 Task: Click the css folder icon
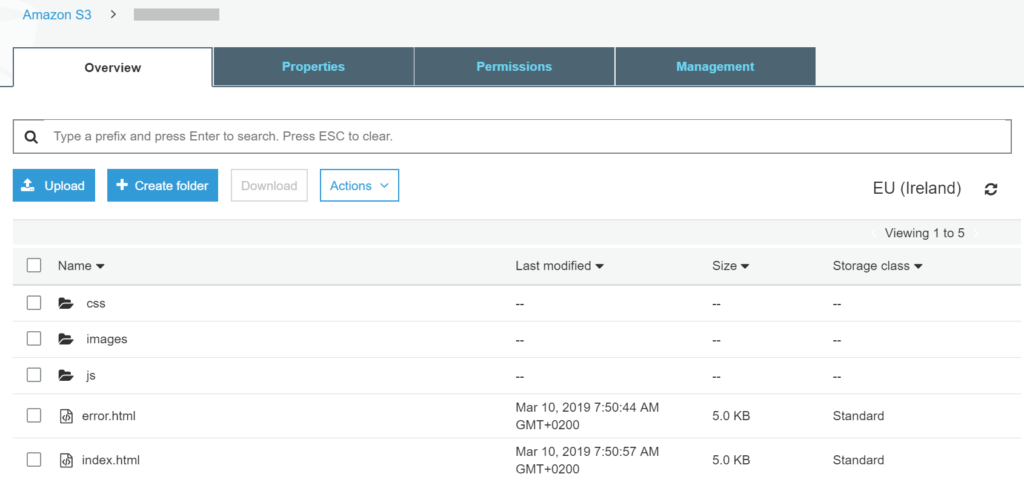pyautogui.click(x=65, y=303)
